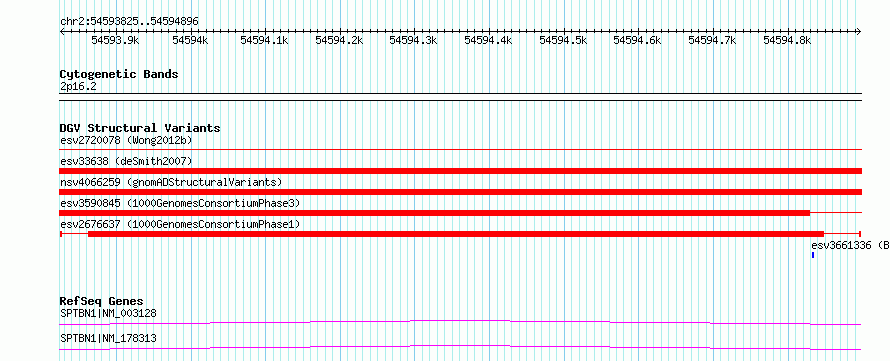
Task: Open the SPTBN1|NM_003128 gene label
Action: point(108,313)
